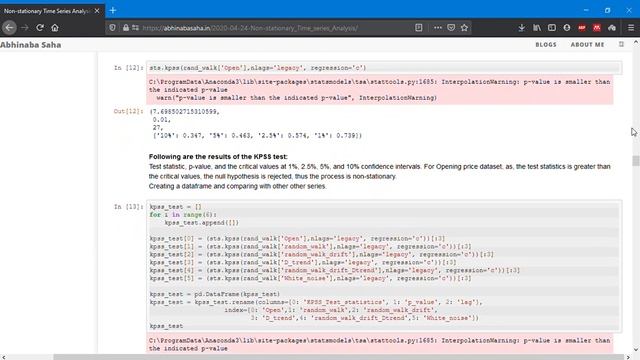Click the critical values dictionary line in Out[12]
The width and height of the screenshot is (640, 360).
pos(257,136)
